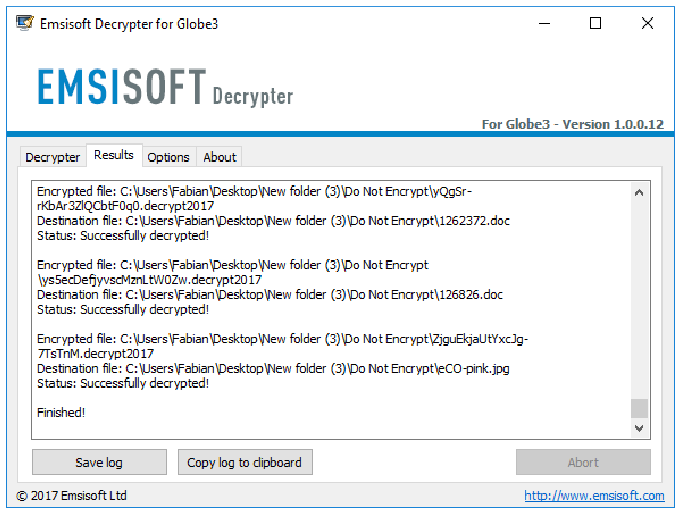Click the empty scrollbar track above the thumb

point(639,300)
